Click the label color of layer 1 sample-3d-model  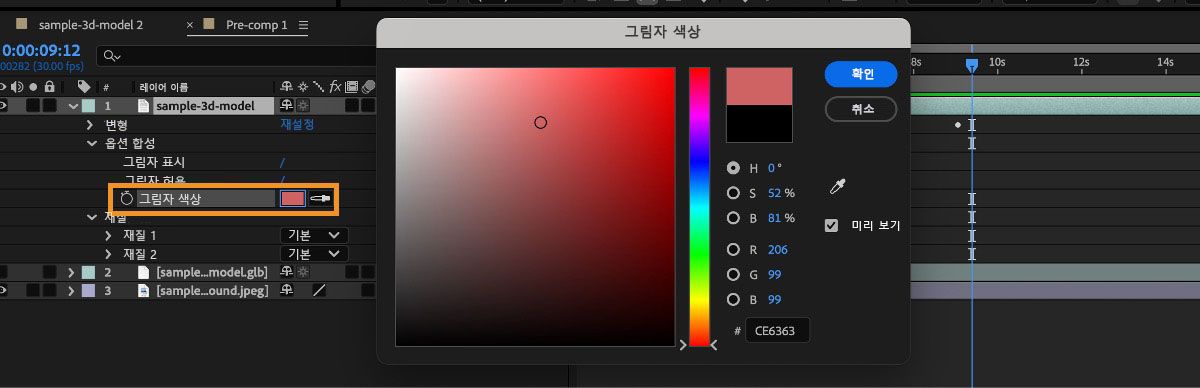pos(88,105)
